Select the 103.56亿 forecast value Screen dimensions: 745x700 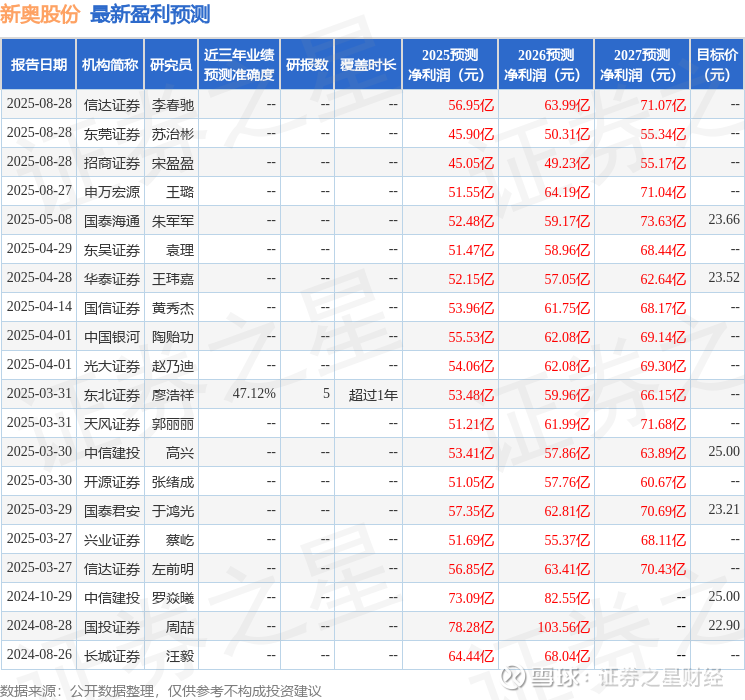click(x=564, y=627)
